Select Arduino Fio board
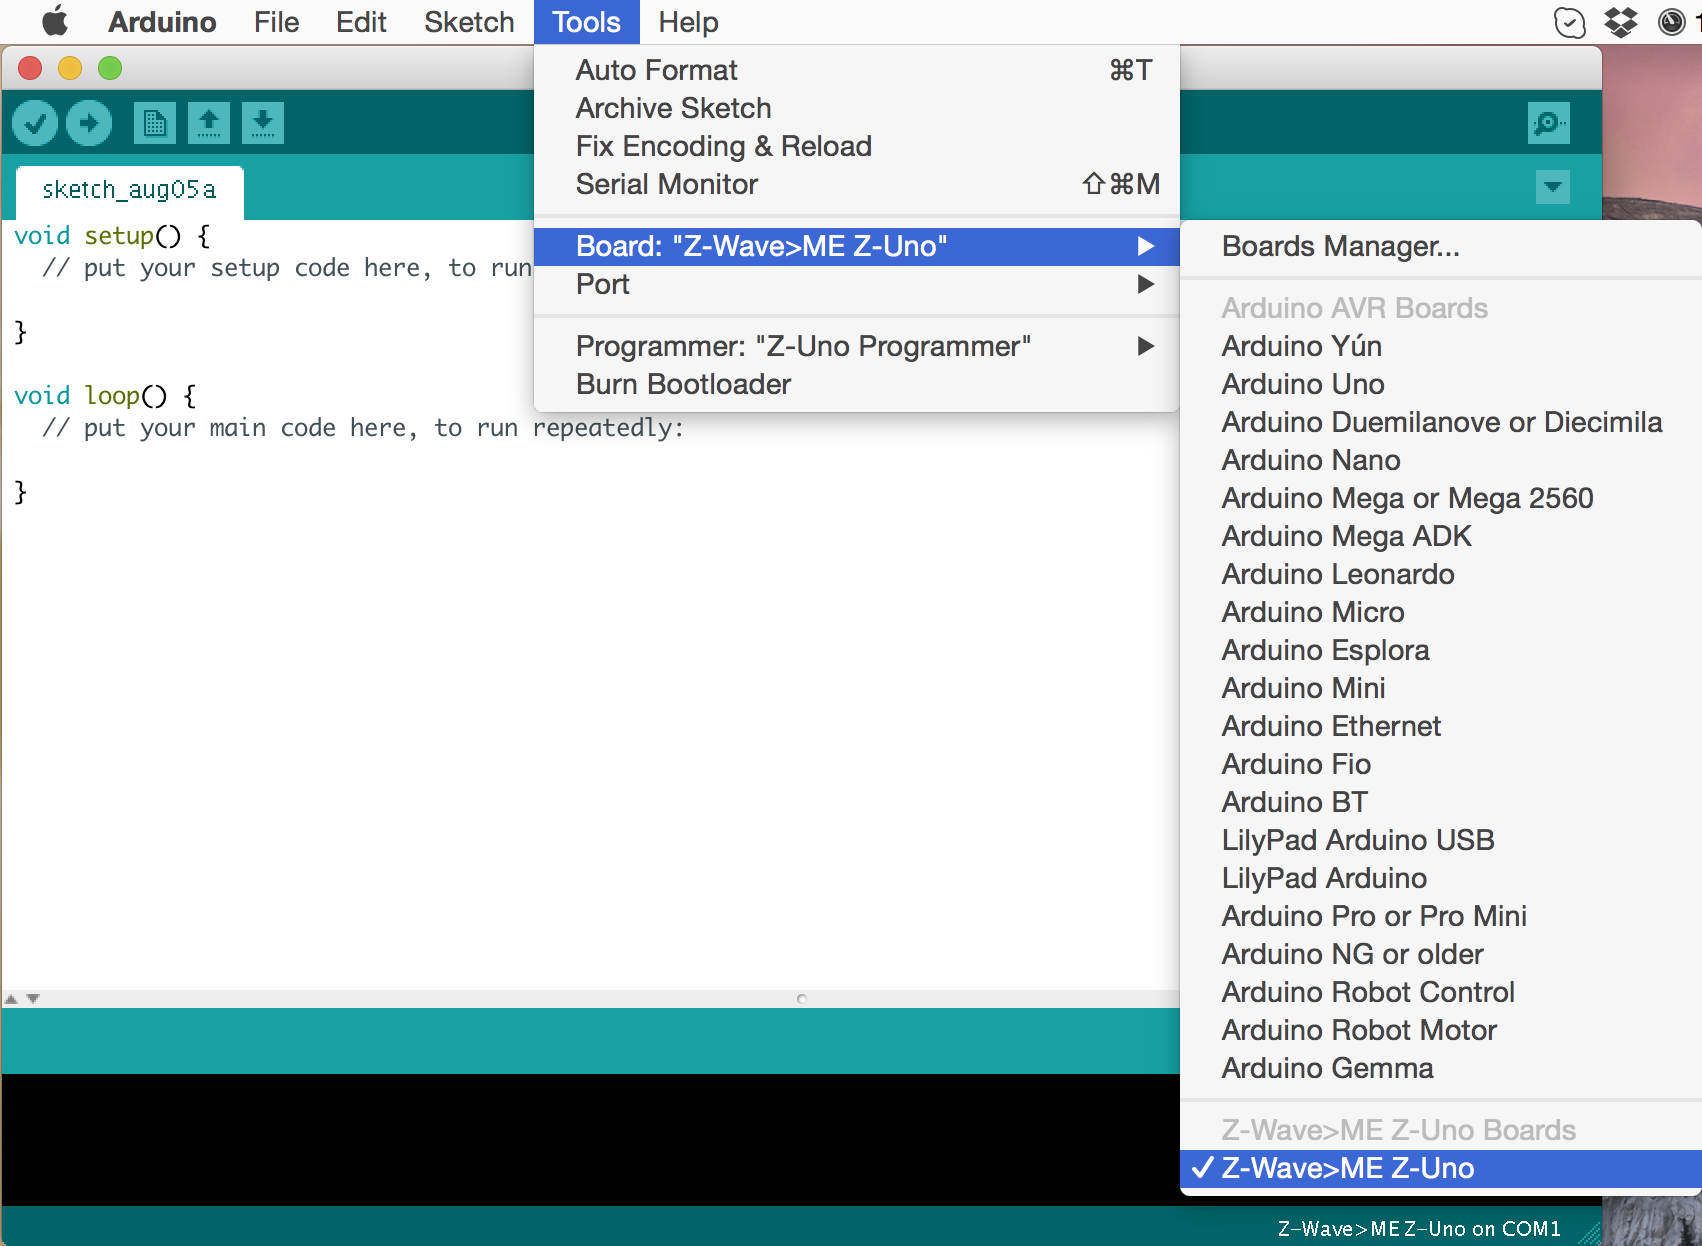This screenshot has height=1246, width=1702. click(1441, 765)
